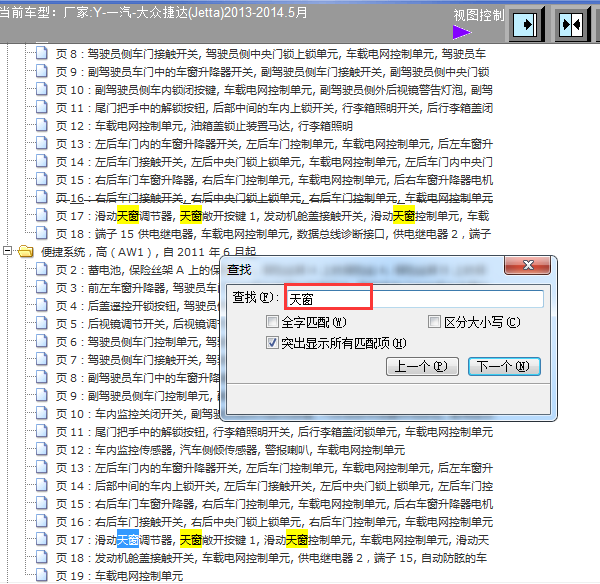The width and height of the screenshot is (600, 584).
Task: Click the 查找 search input field
Action: [x=414, y=299]
